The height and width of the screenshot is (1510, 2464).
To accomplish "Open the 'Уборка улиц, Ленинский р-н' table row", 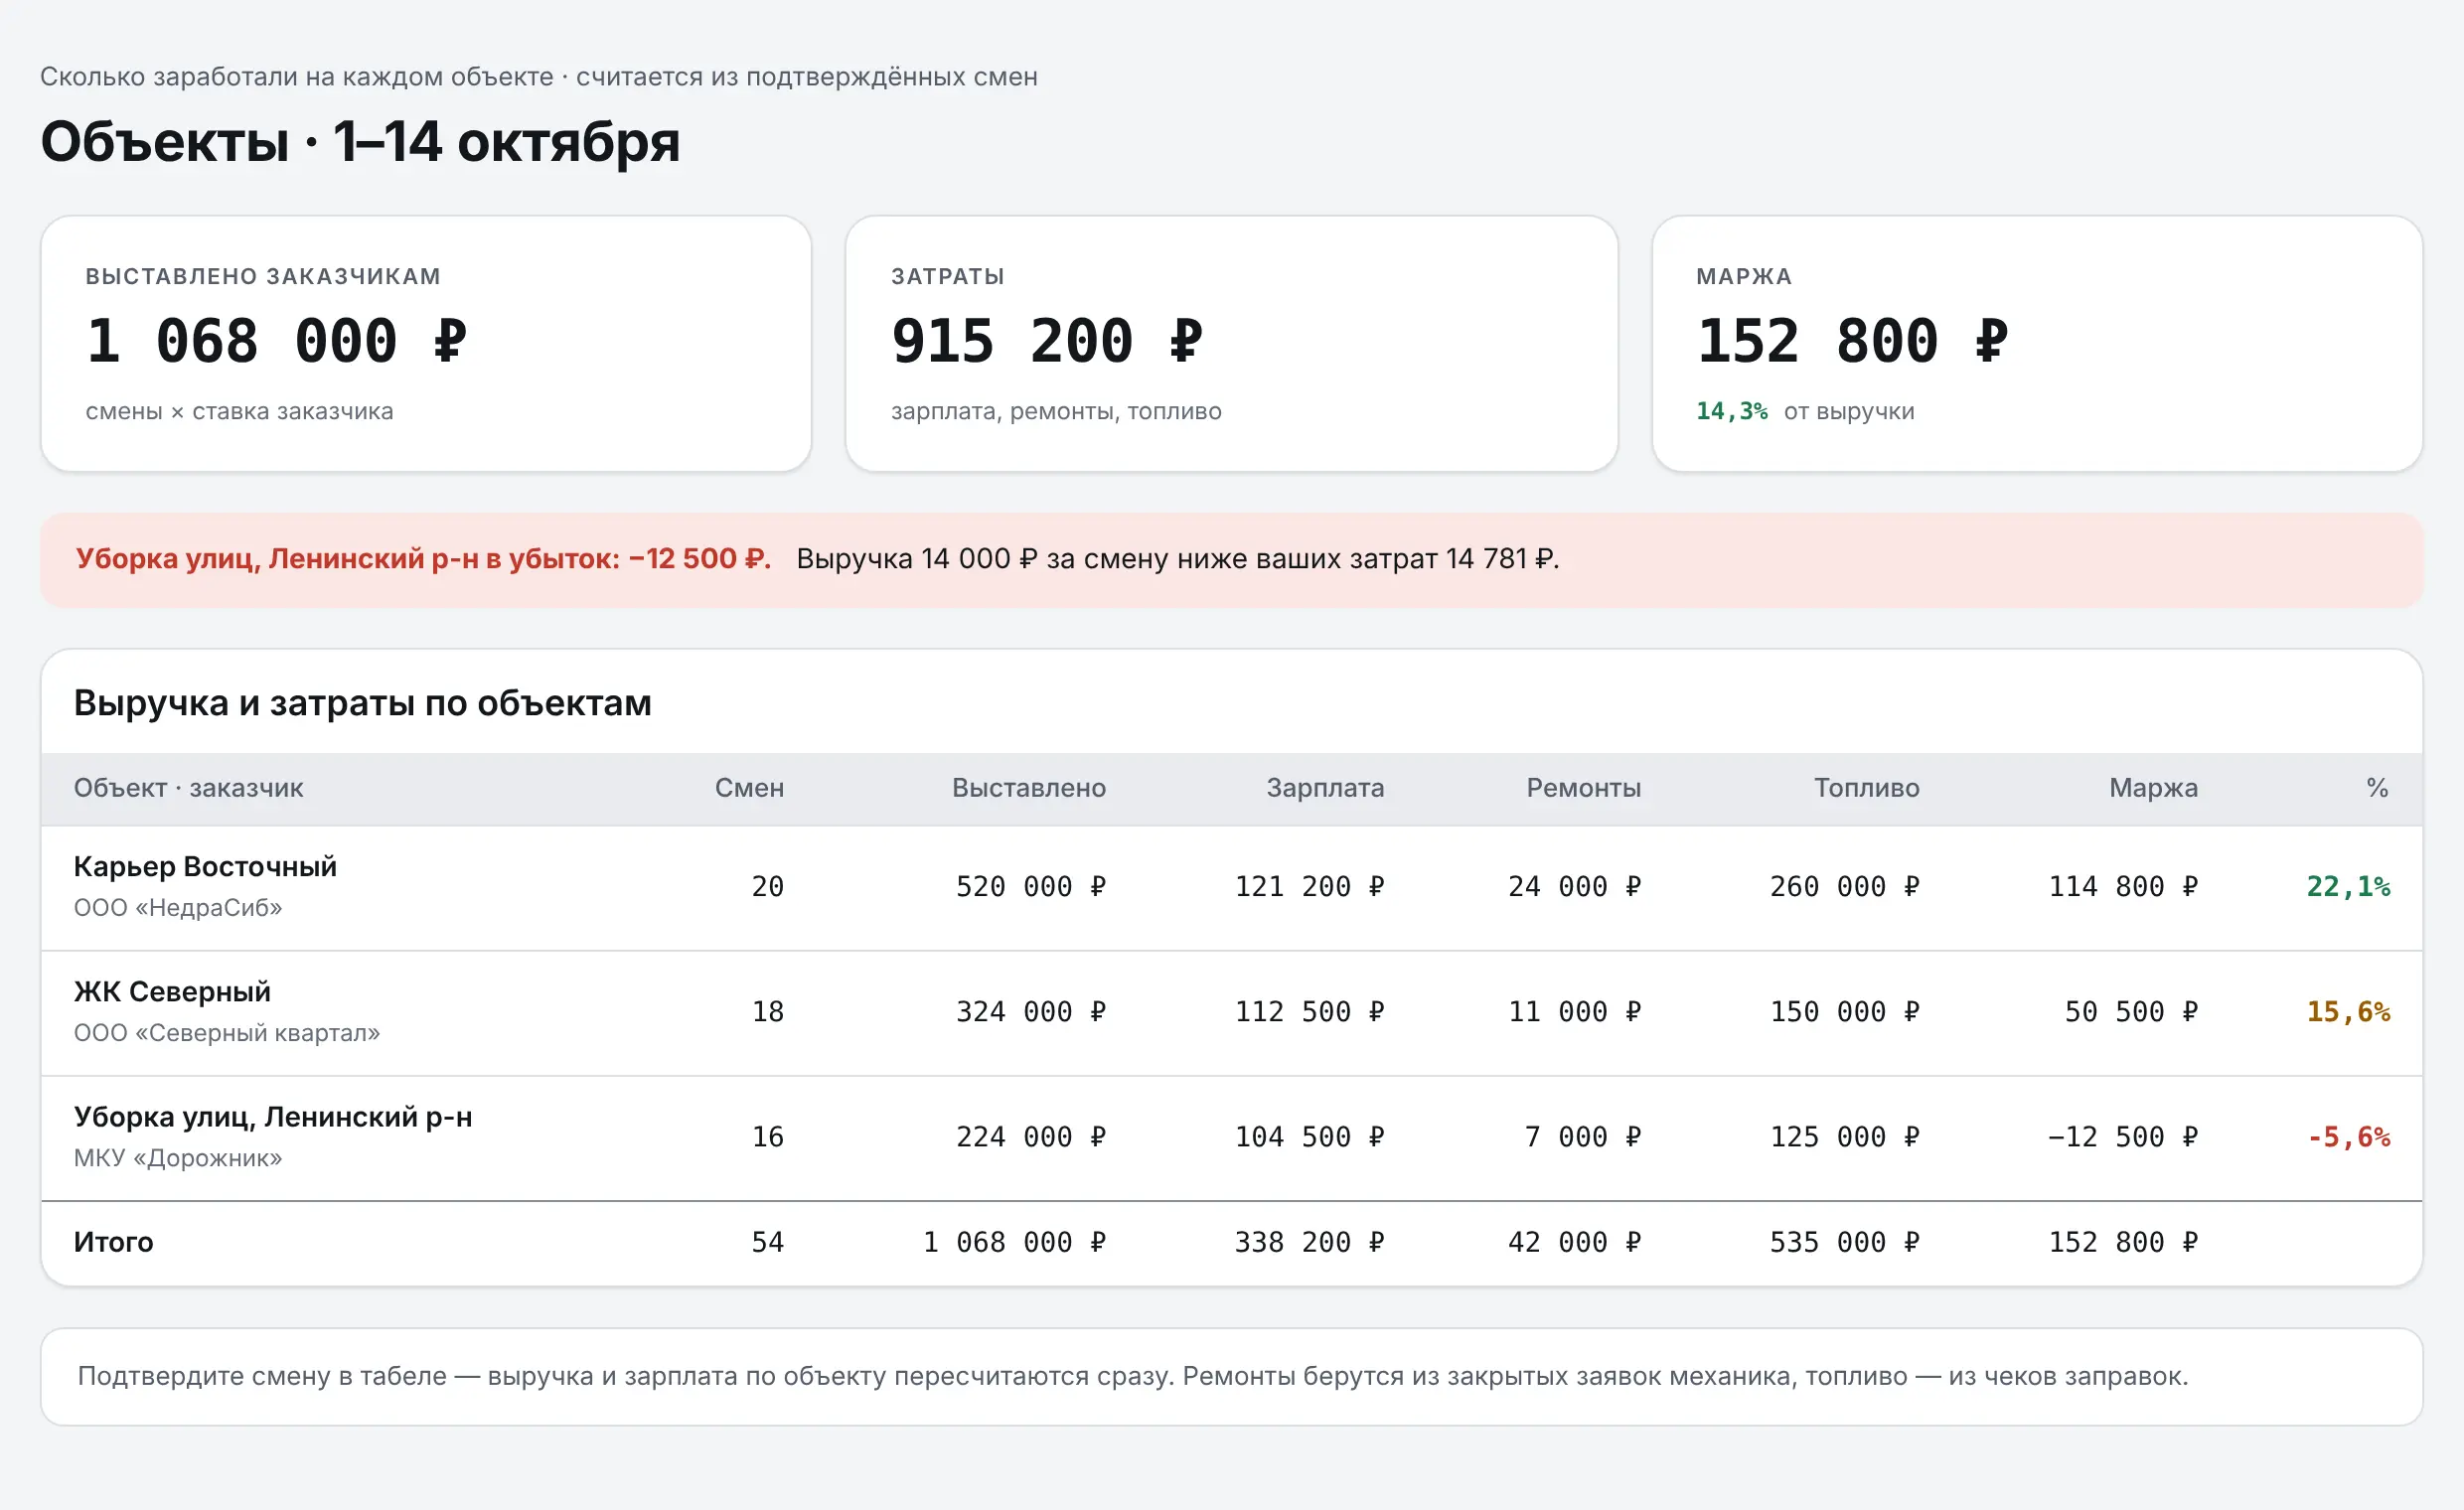I will (x=1232, y=1137).
